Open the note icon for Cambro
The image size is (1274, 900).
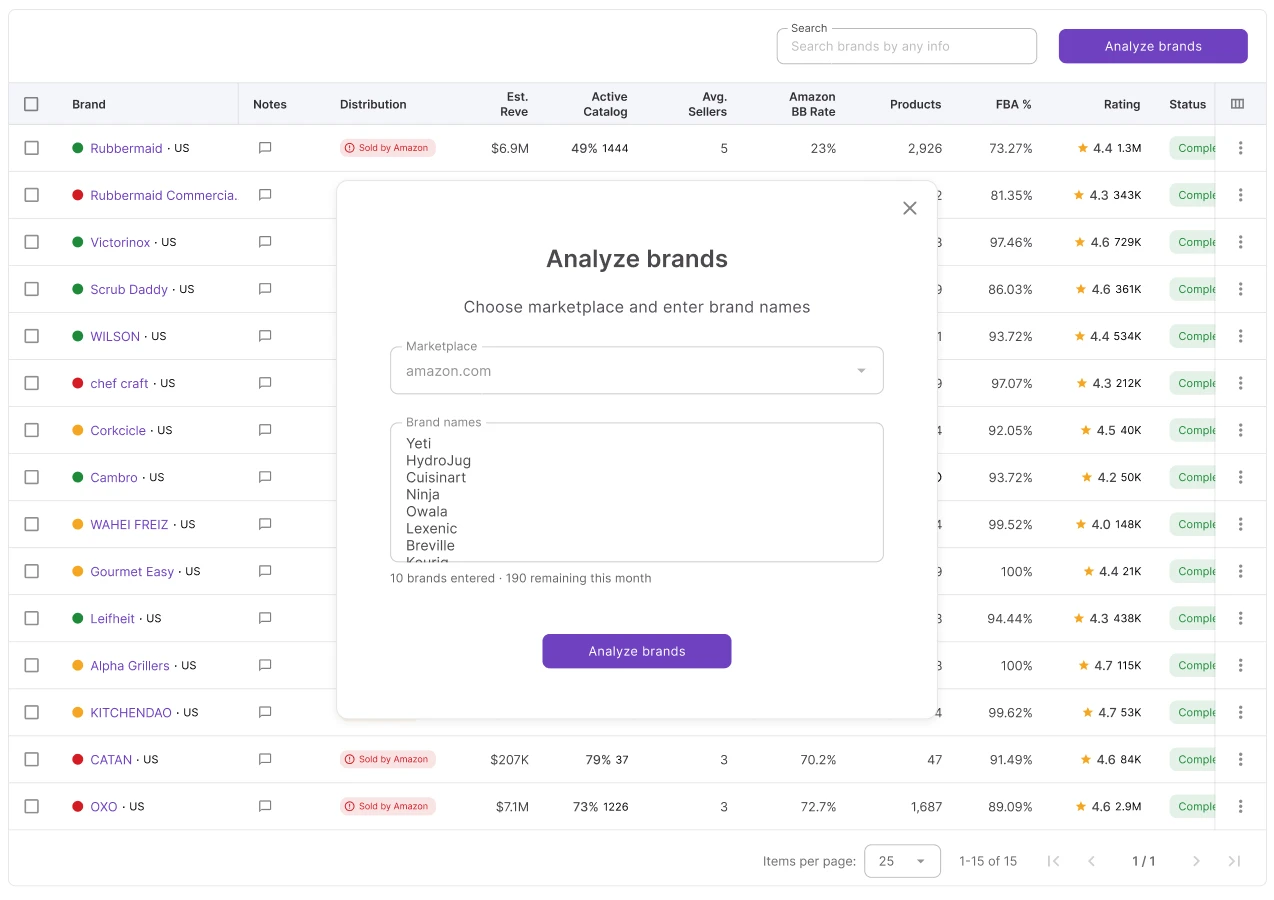(x=265, y=477)
